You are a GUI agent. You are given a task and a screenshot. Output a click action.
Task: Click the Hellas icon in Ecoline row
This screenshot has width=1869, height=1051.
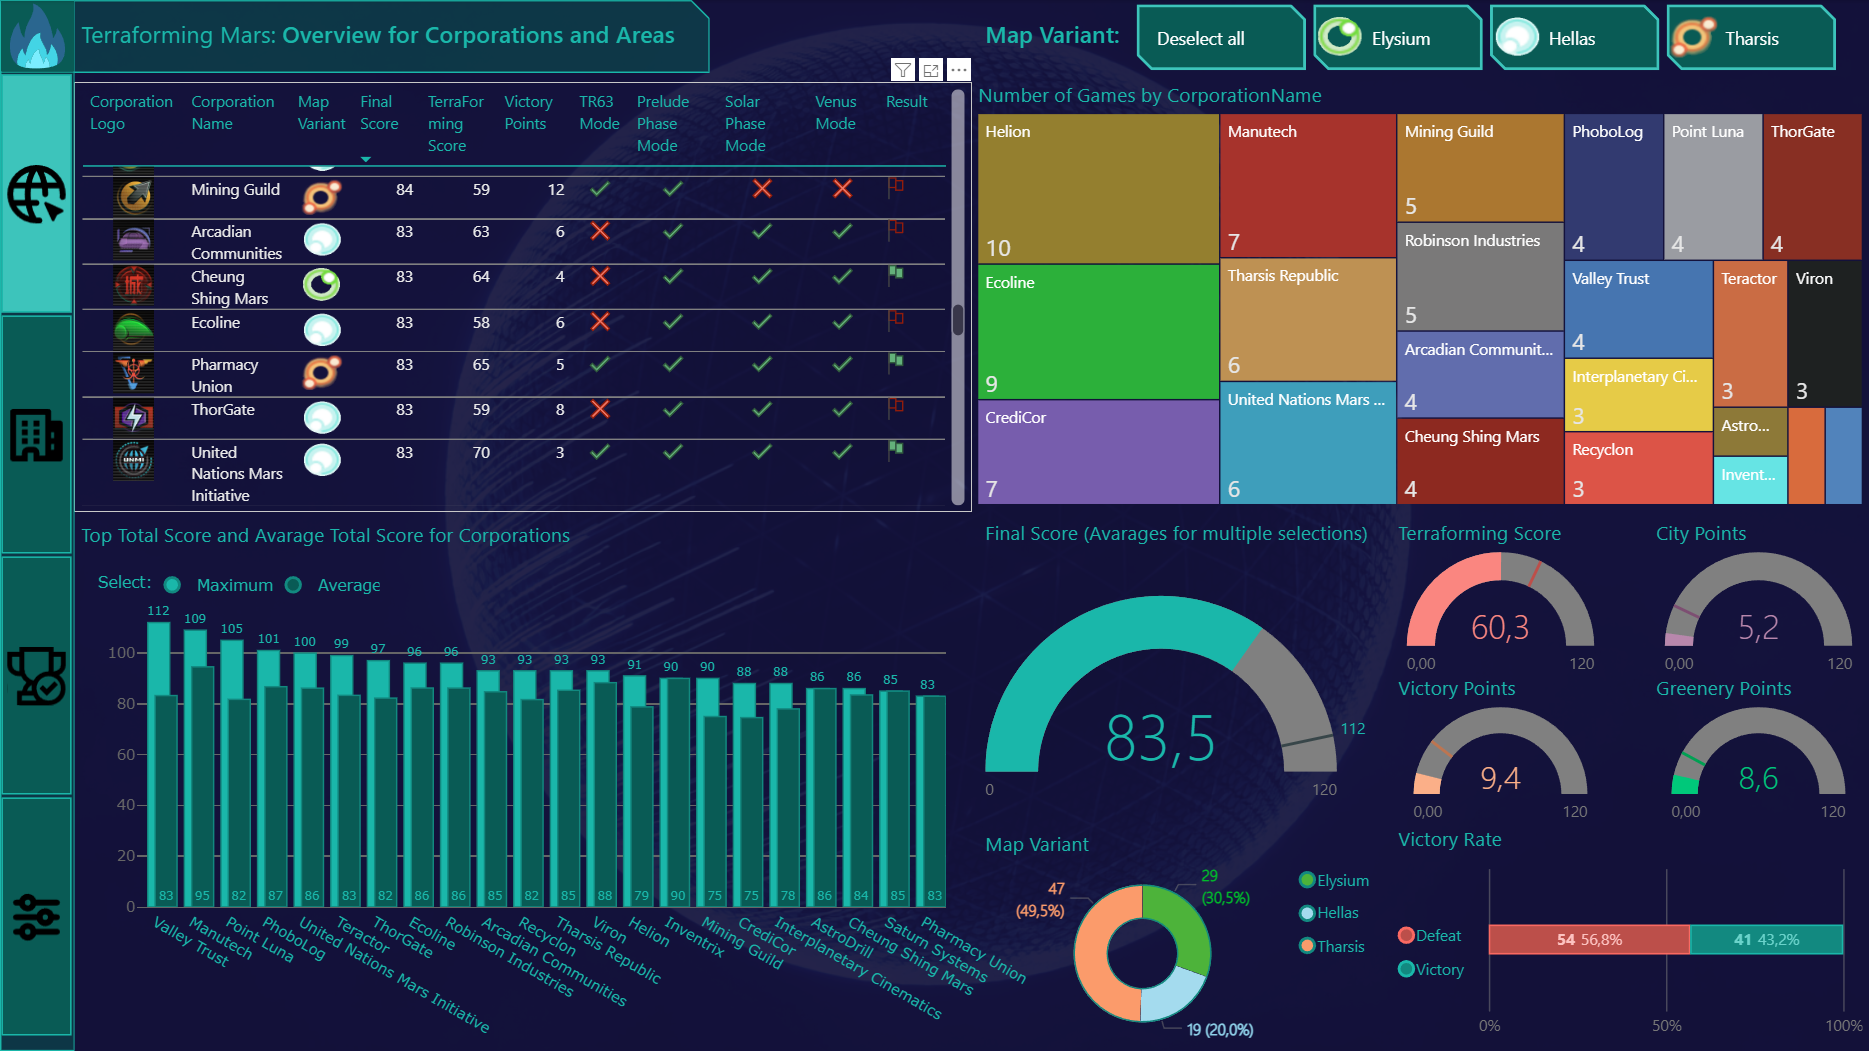pos(322,329)
